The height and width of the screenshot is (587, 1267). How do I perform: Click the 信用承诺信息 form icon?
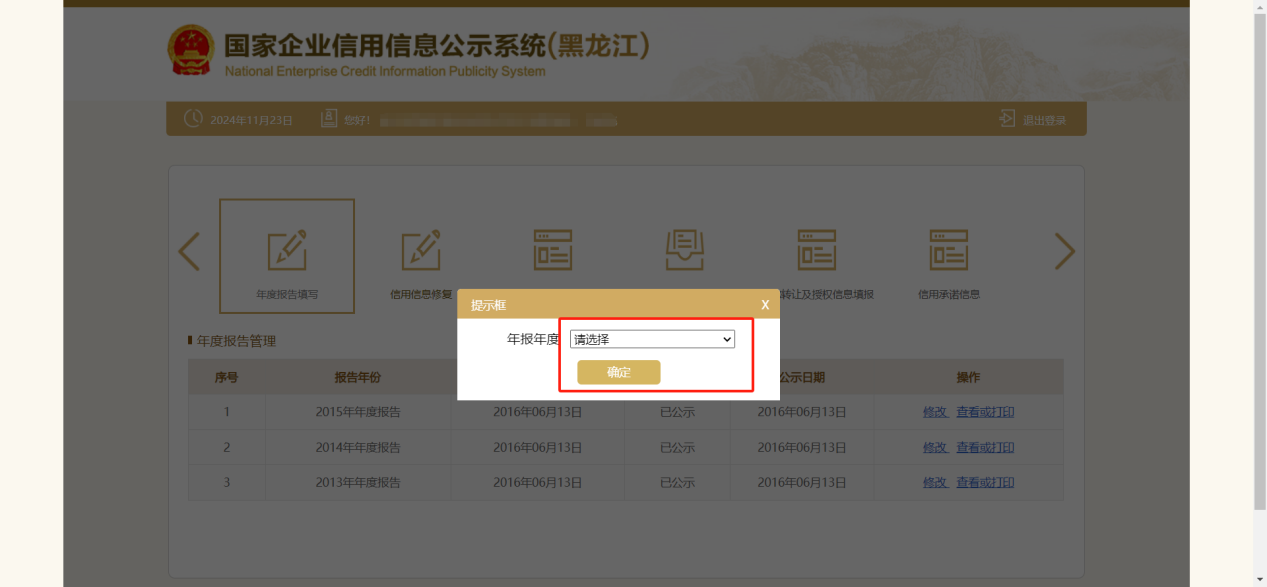coord(948,250)
